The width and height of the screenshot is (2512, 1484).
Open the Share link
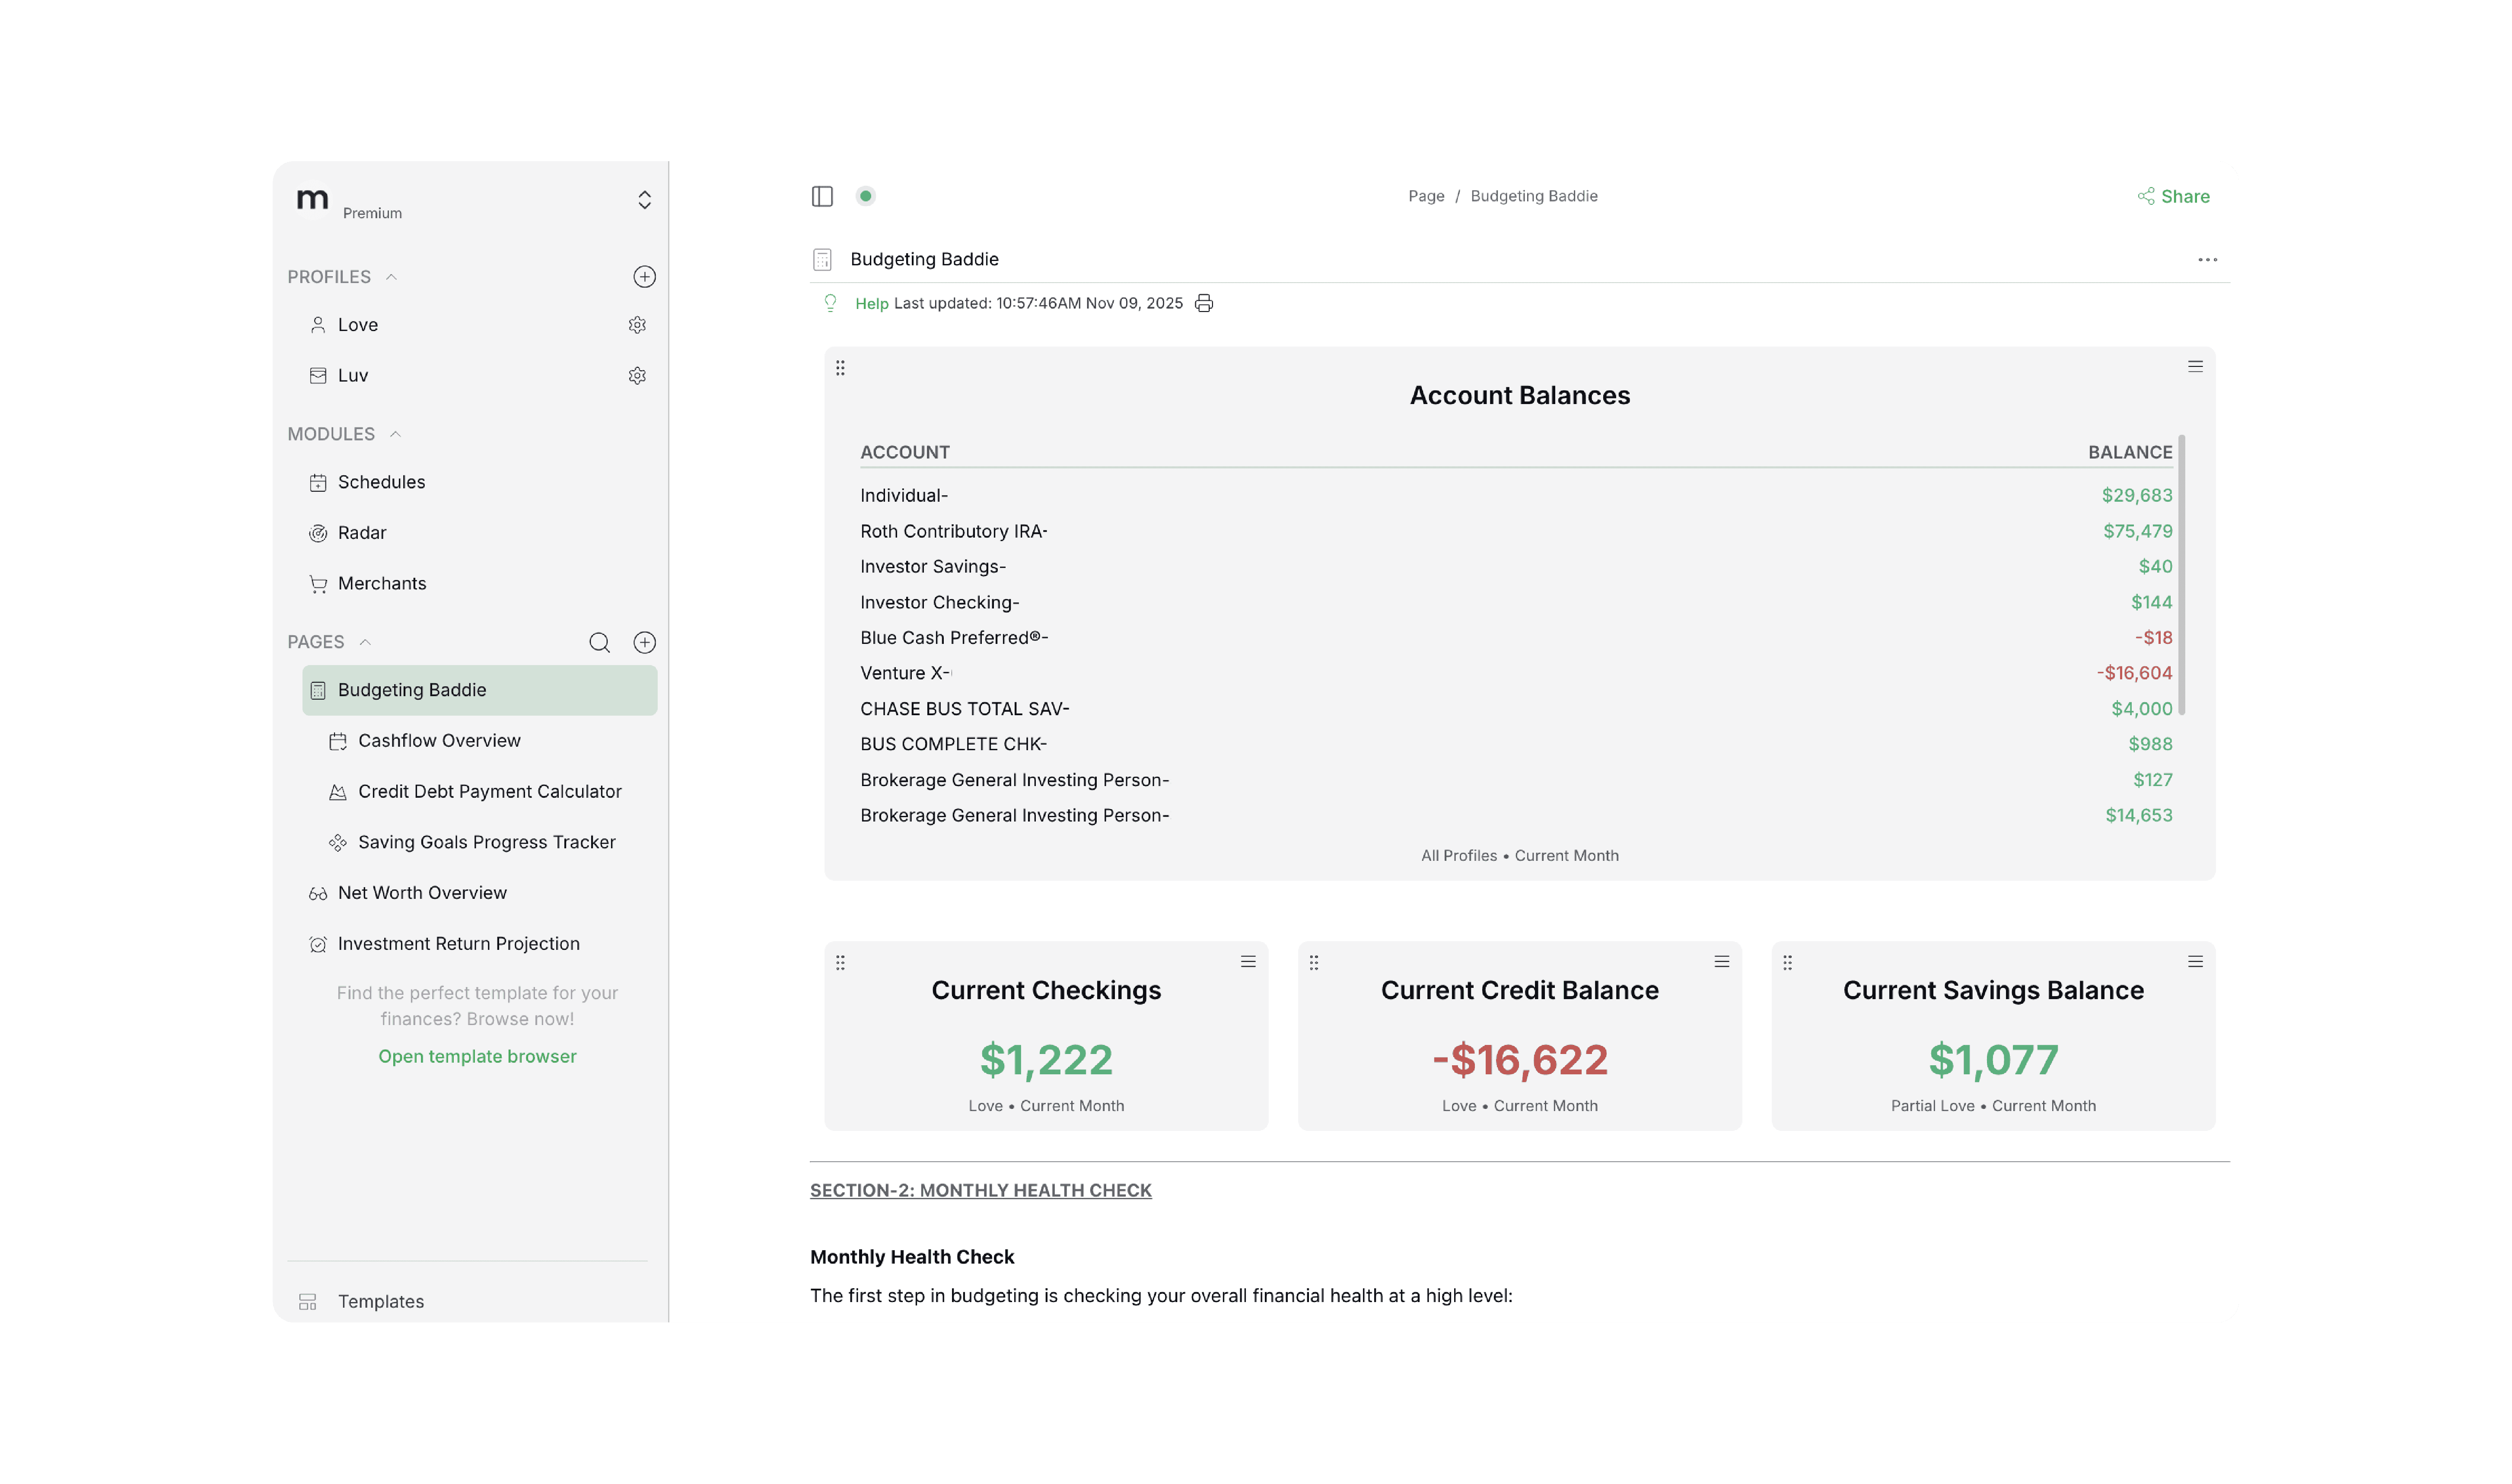tap(2173, 196)
